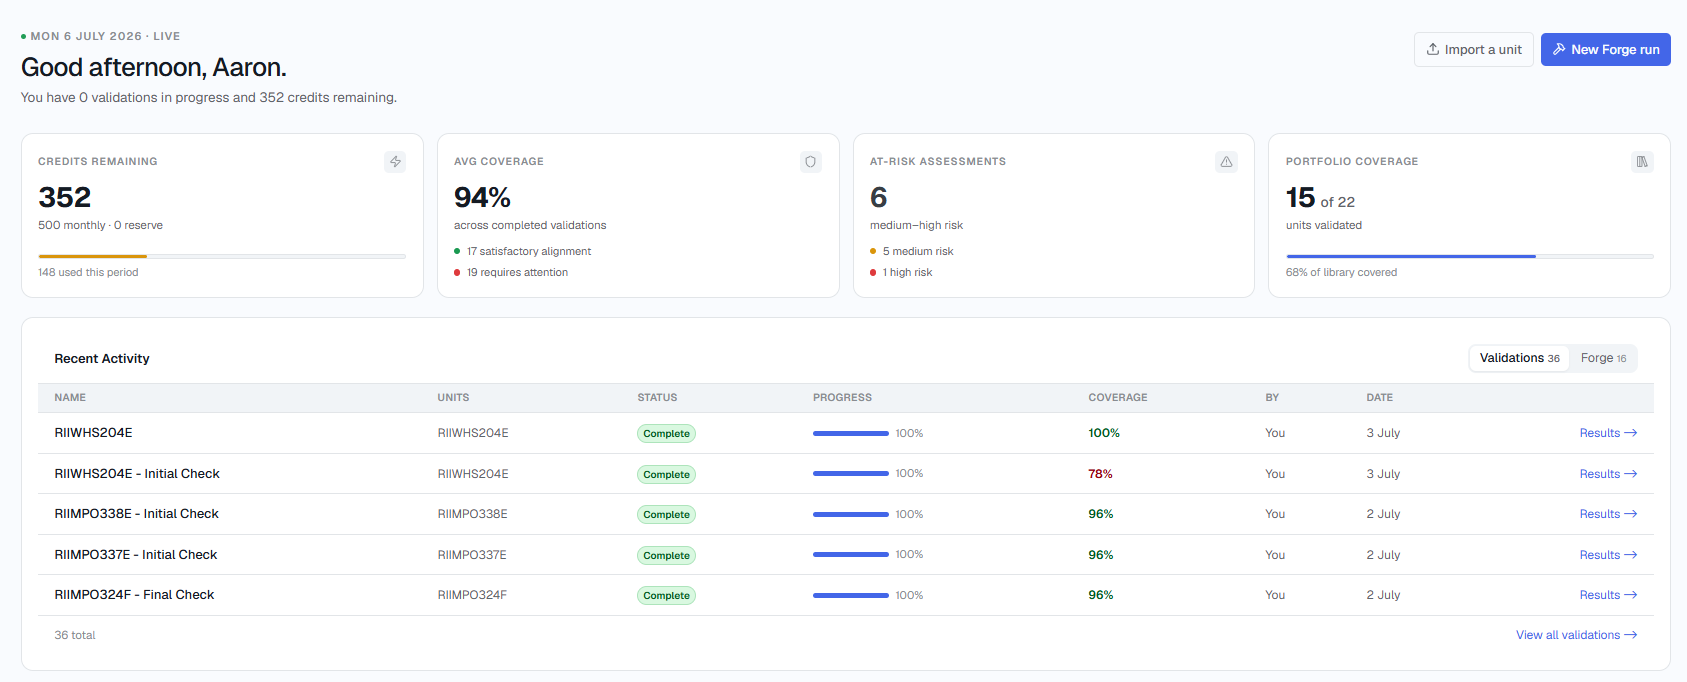Click the green live status dot near date

(x=24, y=36)
